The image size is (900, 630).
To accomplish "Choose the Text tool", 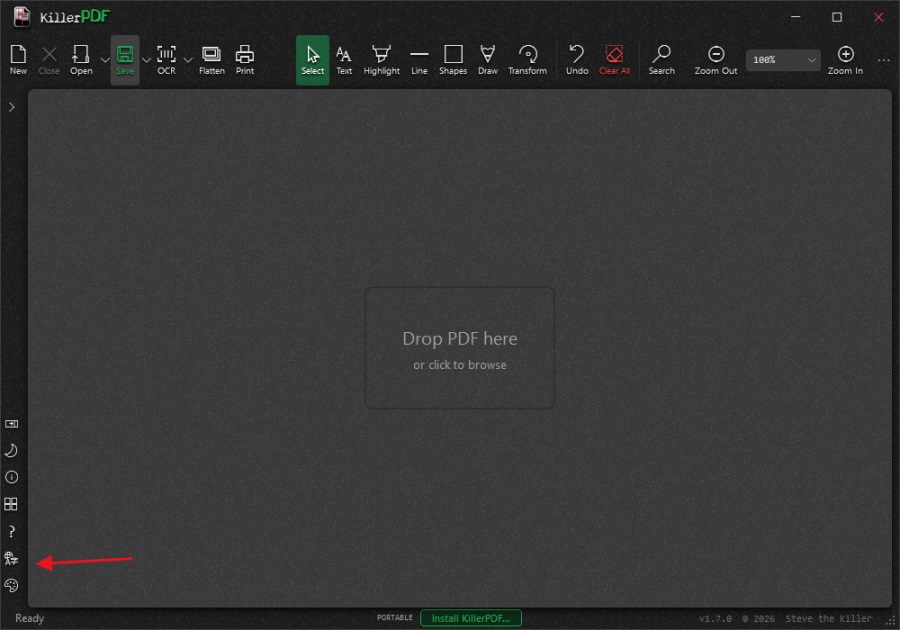I will click(344, 60).
